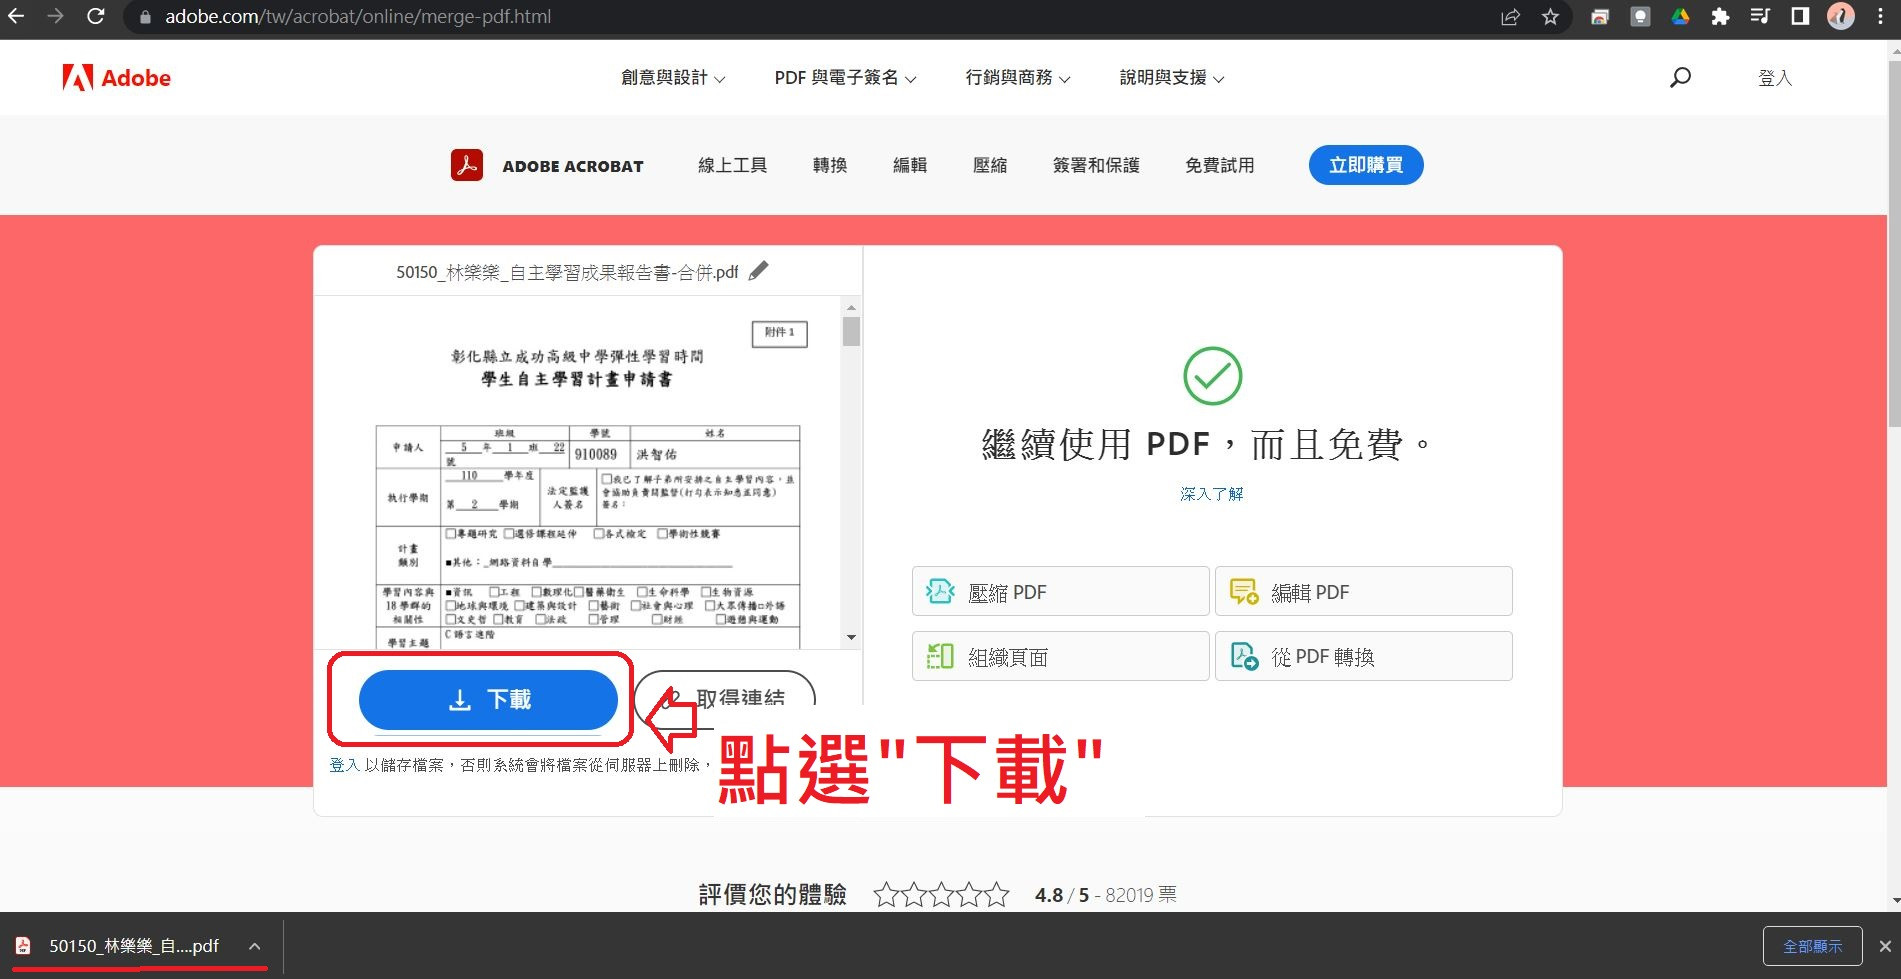Open 轉換 tab
The width and height of the screenshot is (1901, 979).
830,165
